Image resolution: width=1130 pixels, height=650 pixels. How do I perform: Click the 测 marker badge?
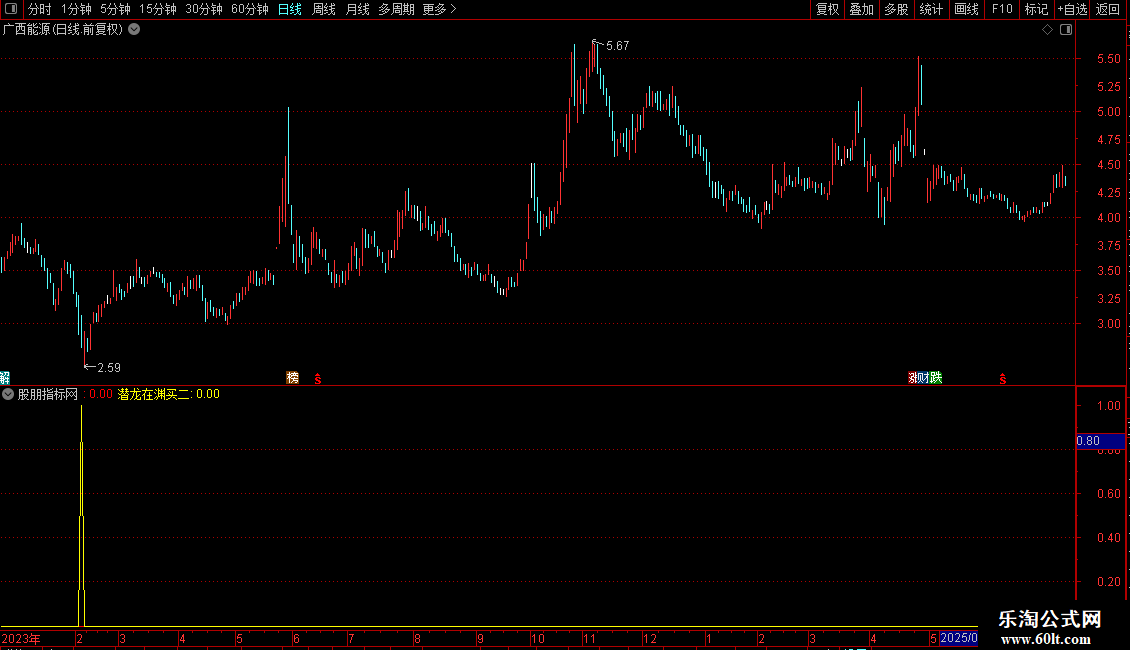(x=912, y=378)
